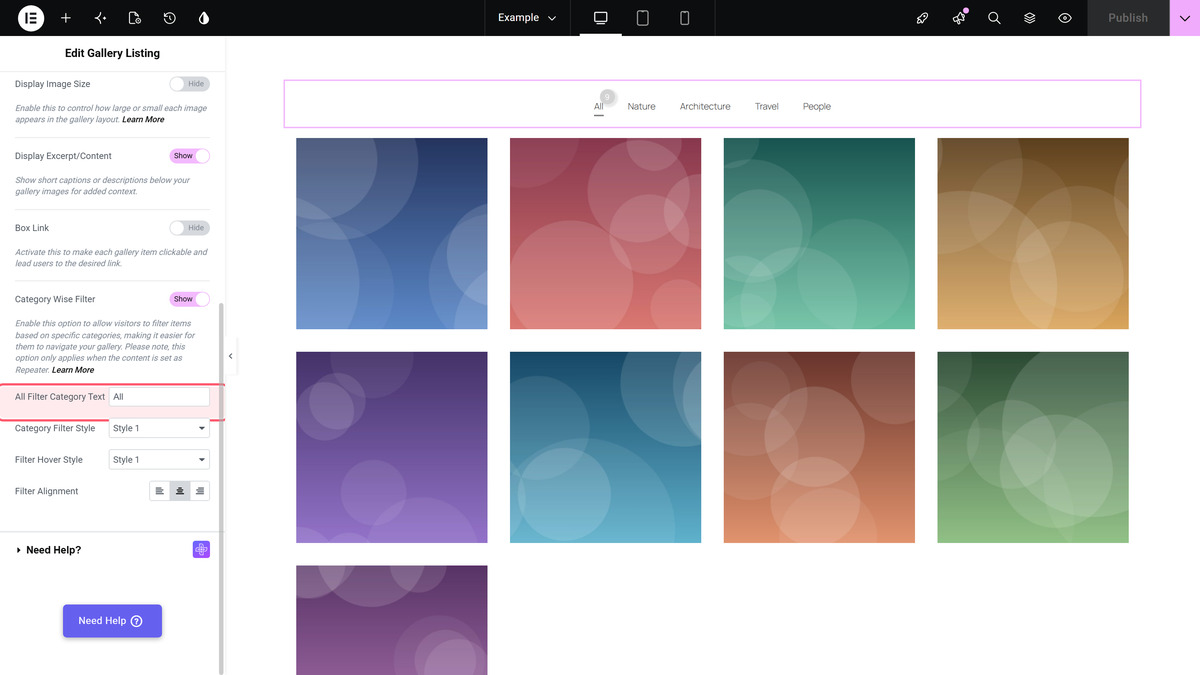This screenshot has height=675, width=1200.
Task: Select the Architecture gallery filter tab
Action: pyautogui.click(x=705, y=106)
